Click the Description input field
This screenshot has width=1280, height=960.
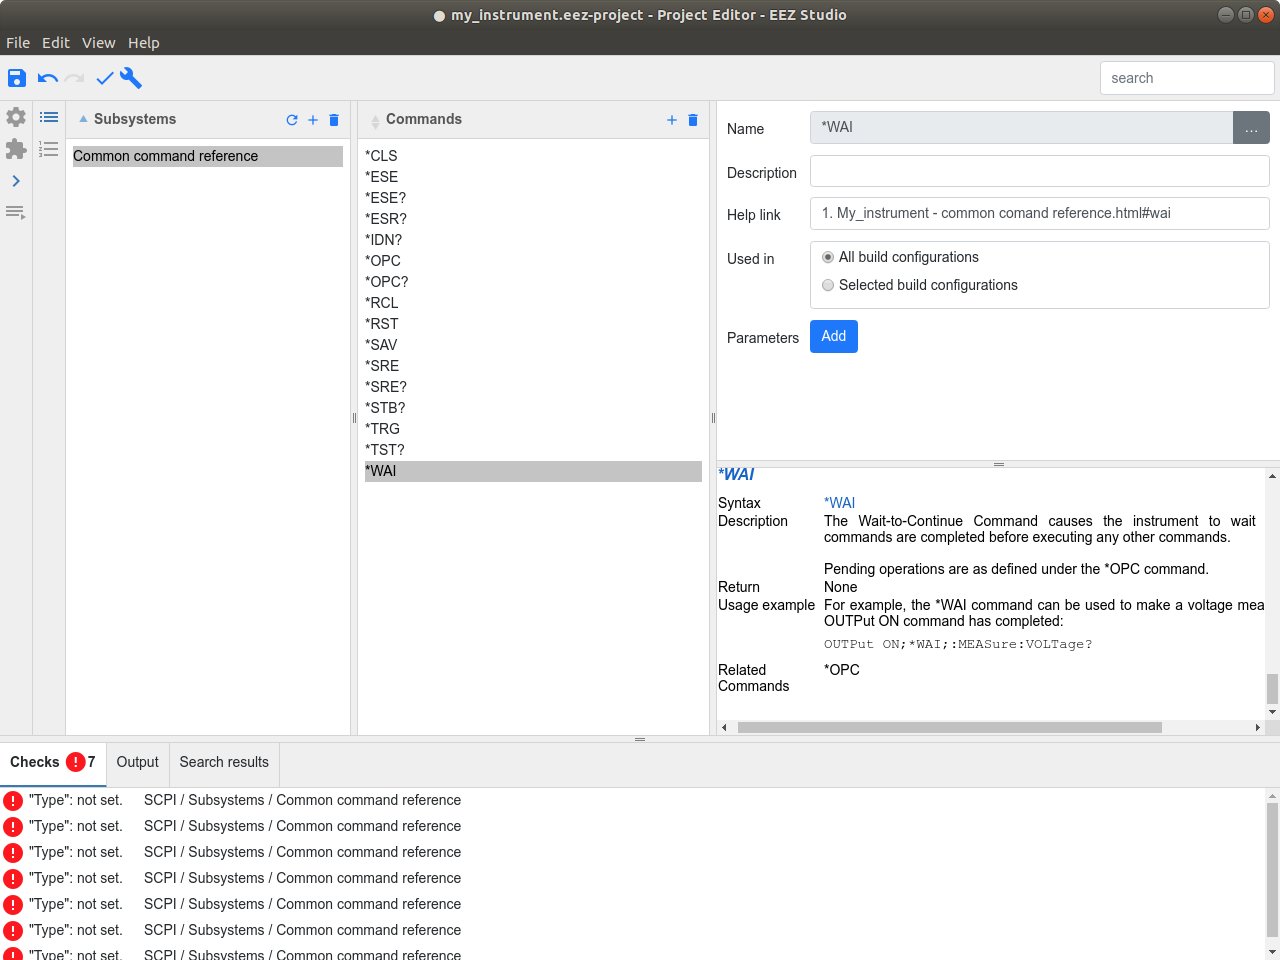pyautogui.click(x=1040, y=171)
